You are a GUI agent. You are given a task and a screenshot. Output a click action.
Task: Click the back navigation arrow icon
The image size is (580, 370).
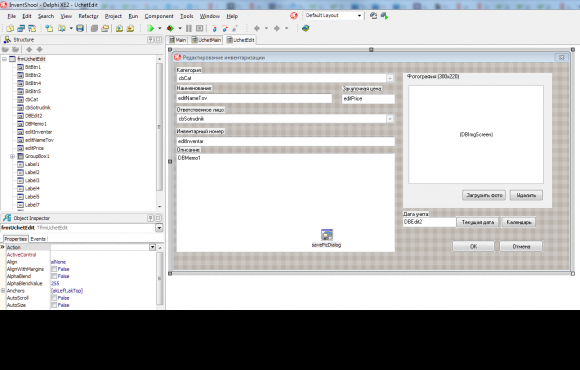pos(256,28)
